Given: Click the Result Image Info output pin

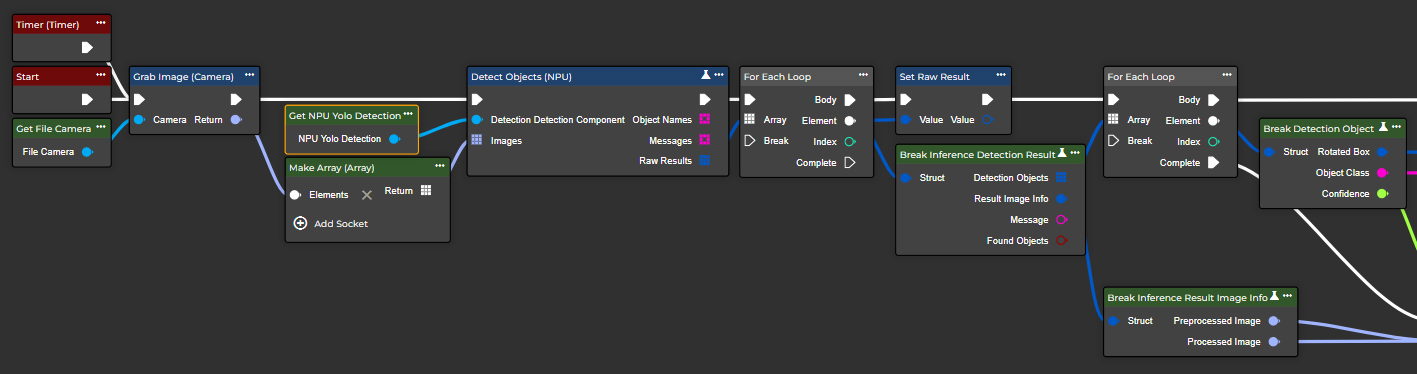Looking at the screenshot, I should [1061, 199].
